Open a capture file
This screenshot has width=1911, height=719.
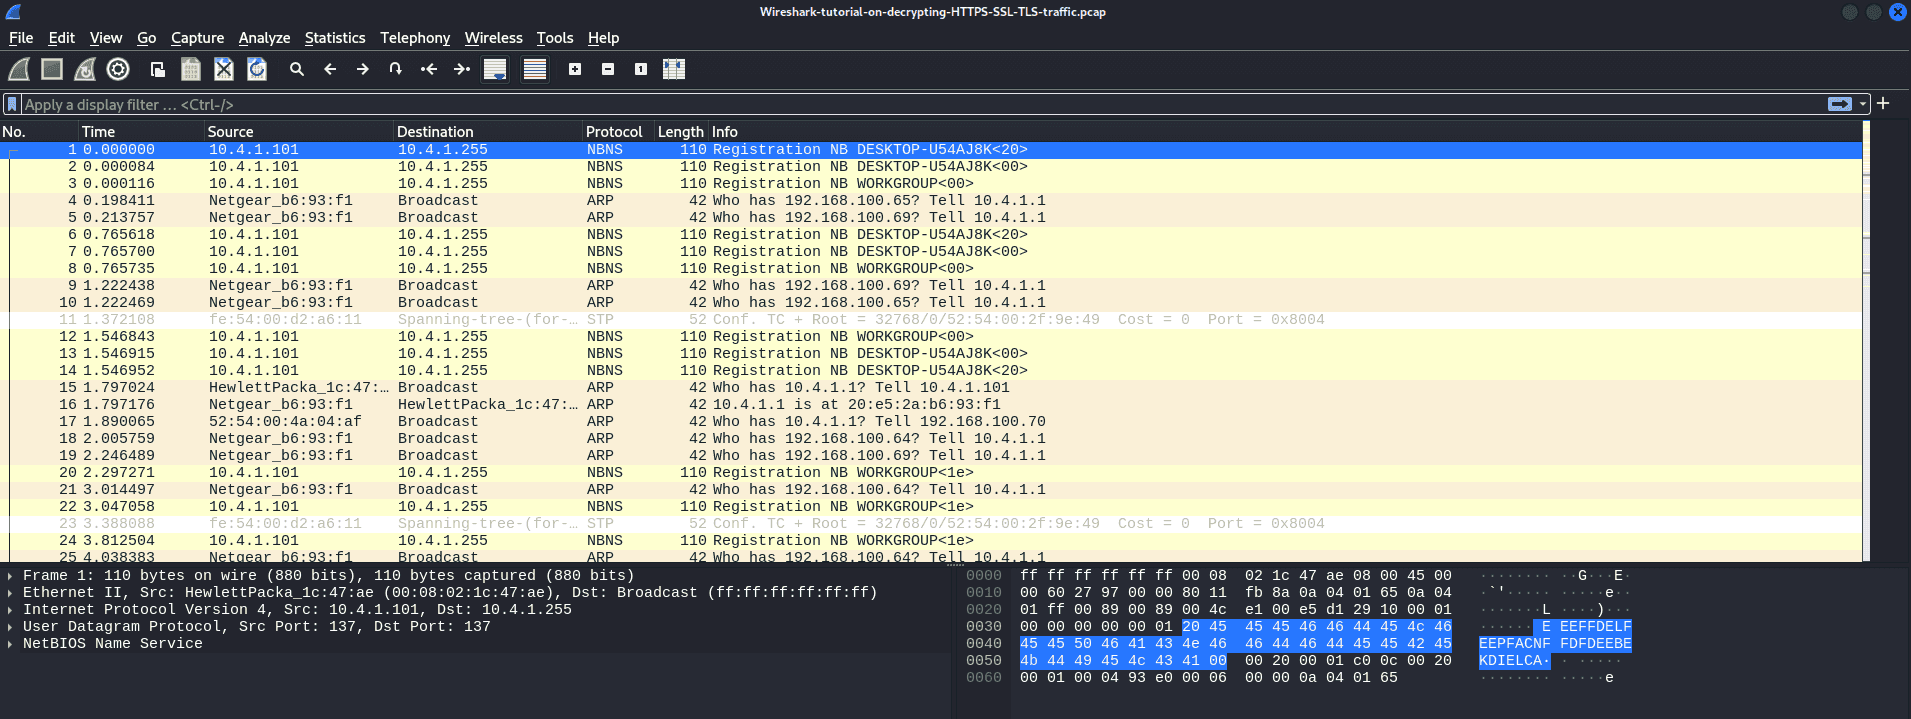157,69
